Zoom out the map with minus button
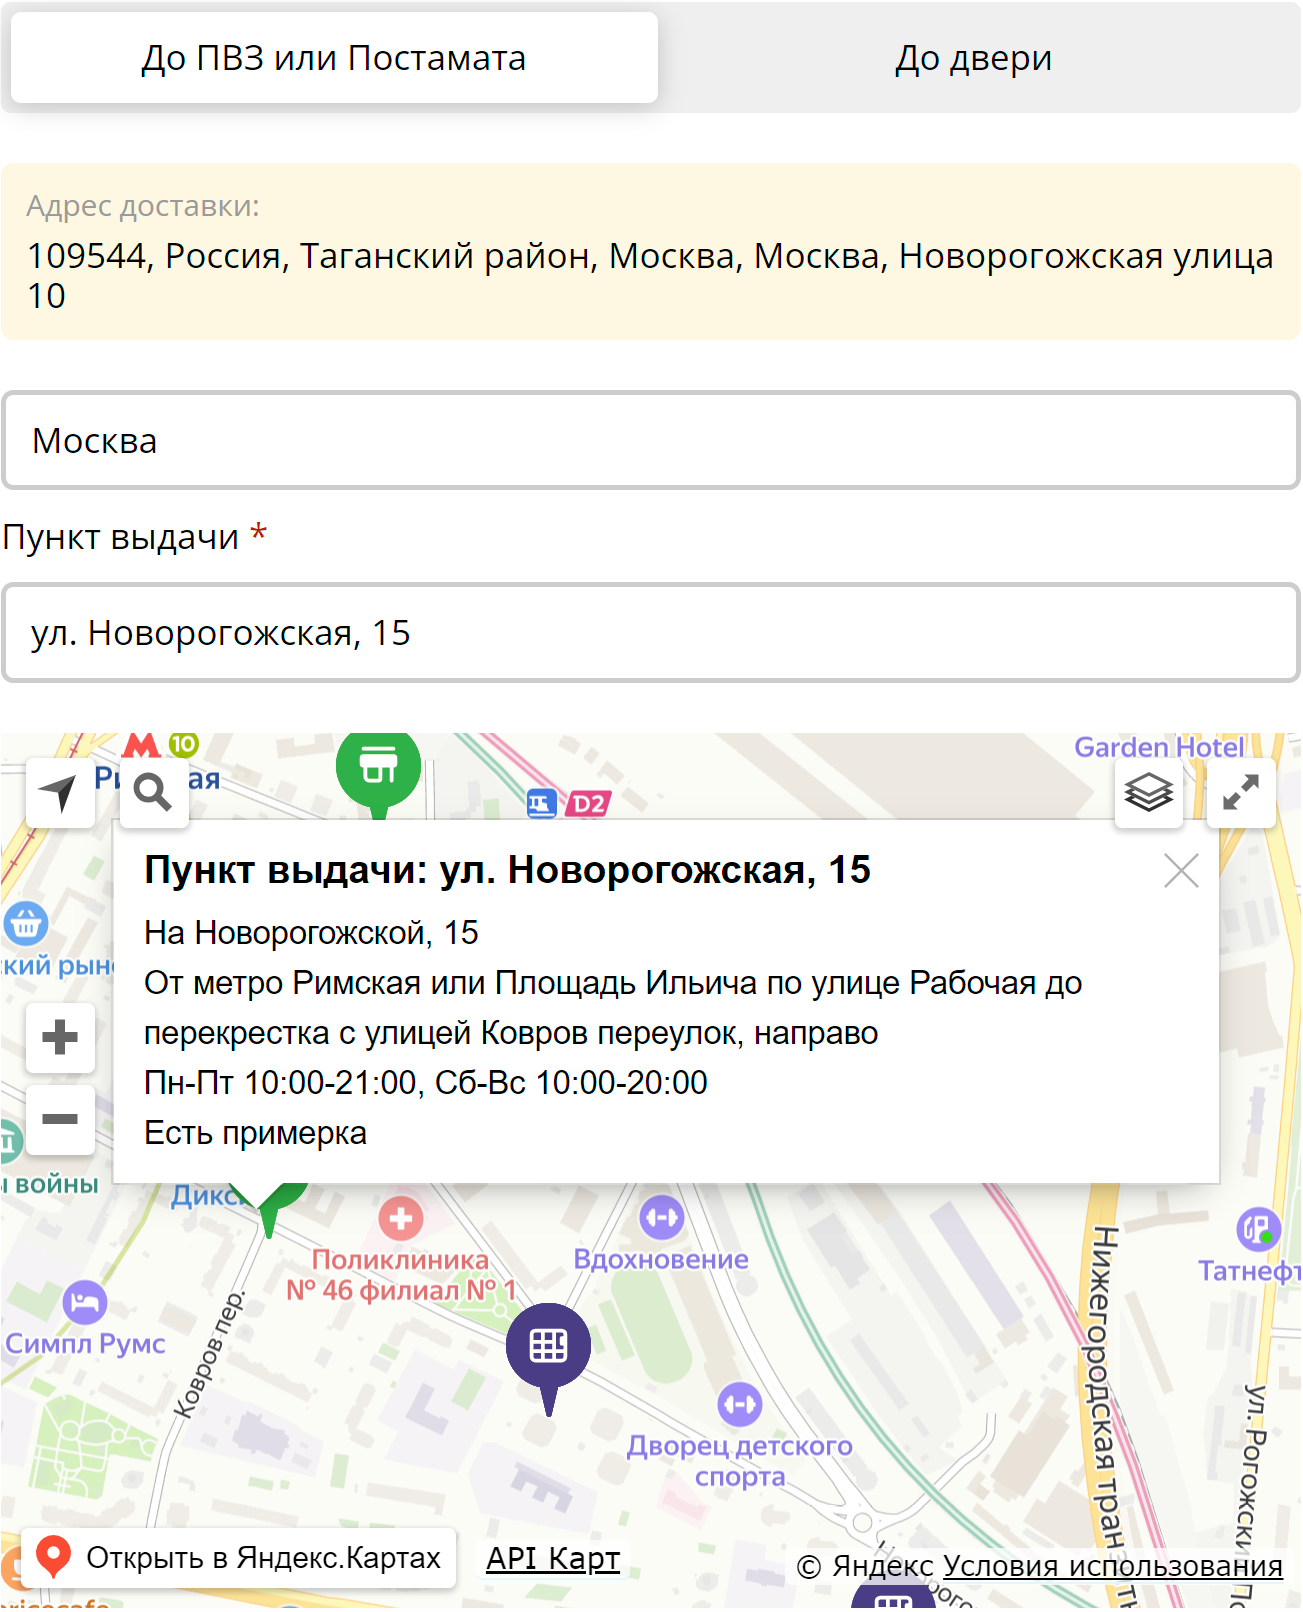The image size is (1303, 1612). click(x=60, y=1120)
